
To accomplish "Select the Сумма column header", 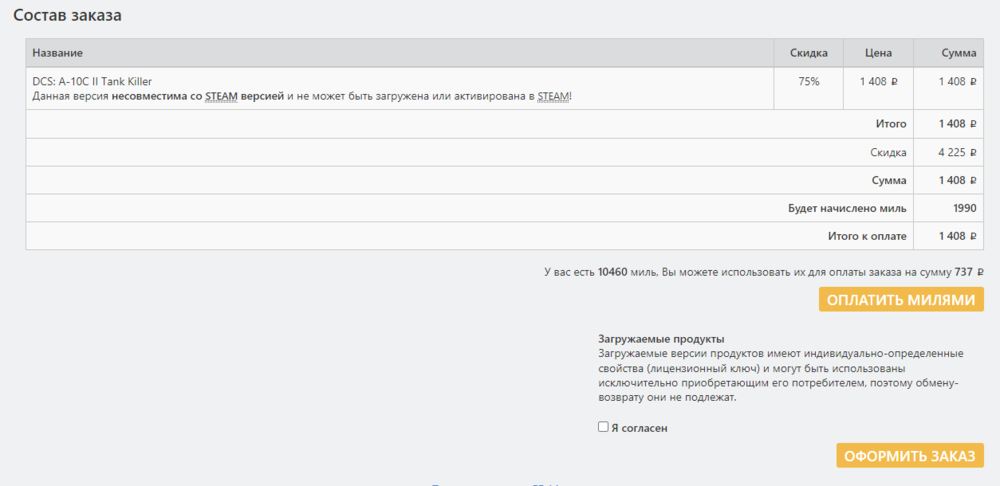I will pos(958,53).
